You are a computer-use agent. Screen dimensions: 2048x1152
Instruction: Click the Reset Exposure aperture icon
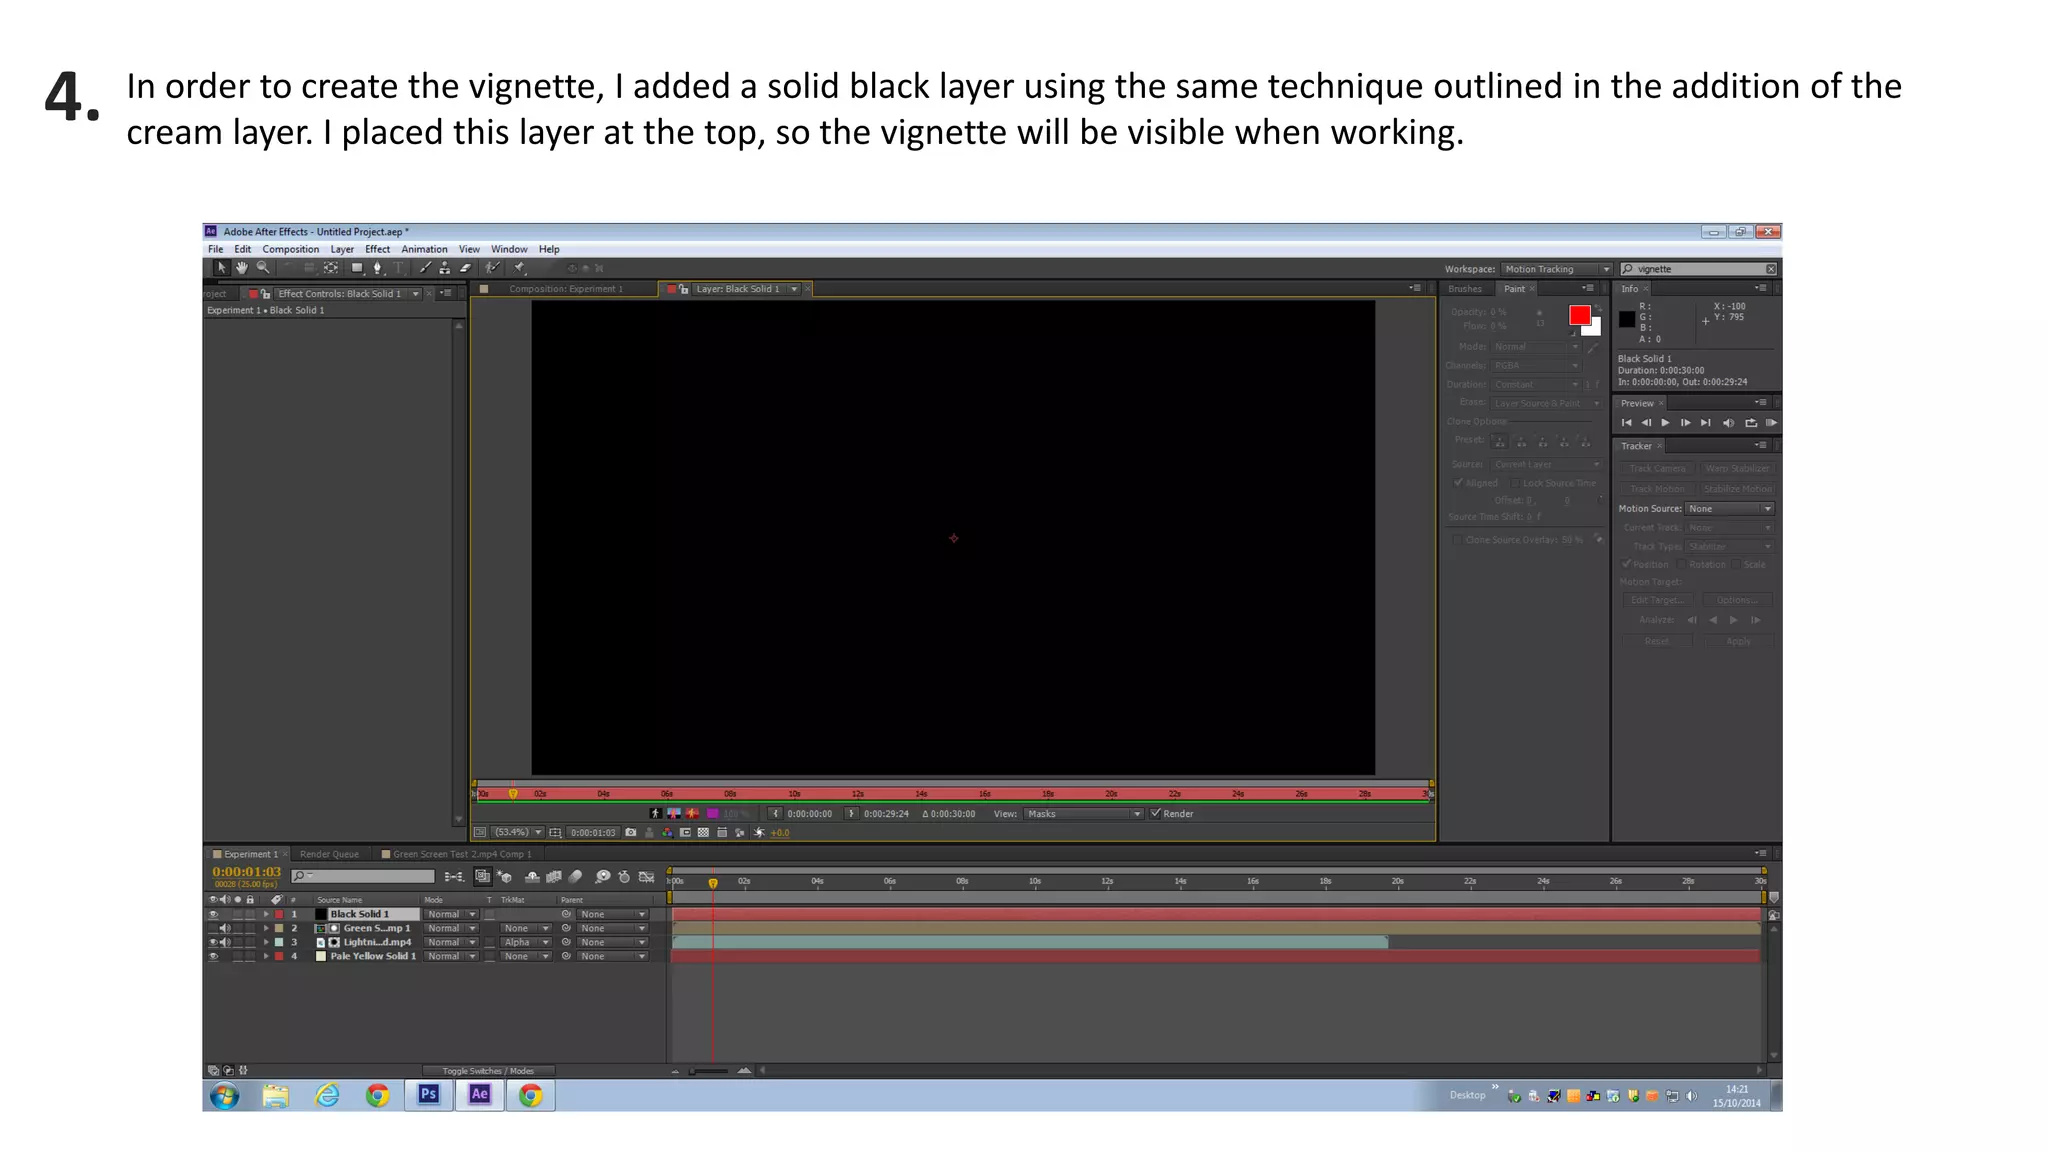pos(759,832)
